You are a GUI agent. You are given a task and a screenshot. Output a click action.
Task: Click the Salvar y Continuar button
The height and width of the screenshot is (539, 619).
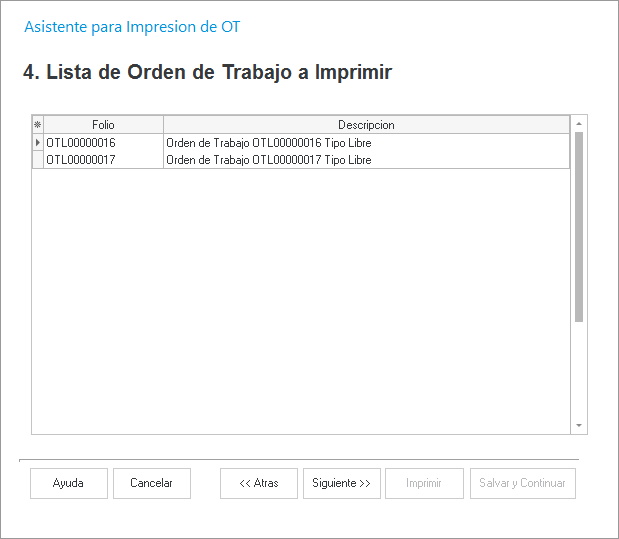coord(522,483)
